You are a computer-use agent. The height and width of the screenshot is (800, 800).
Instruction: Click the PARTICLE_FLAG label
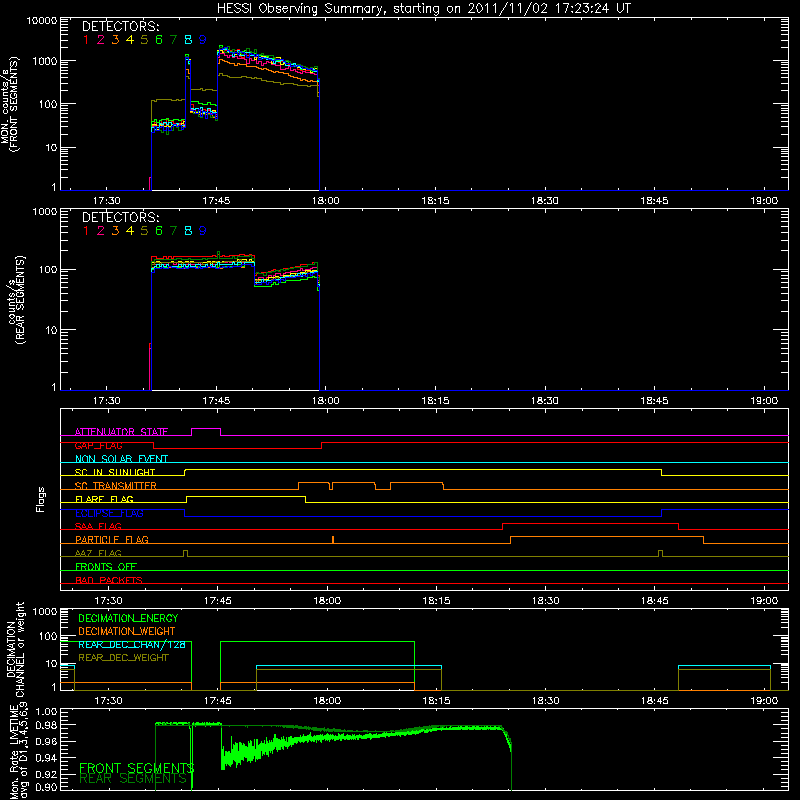click(112, 539)
